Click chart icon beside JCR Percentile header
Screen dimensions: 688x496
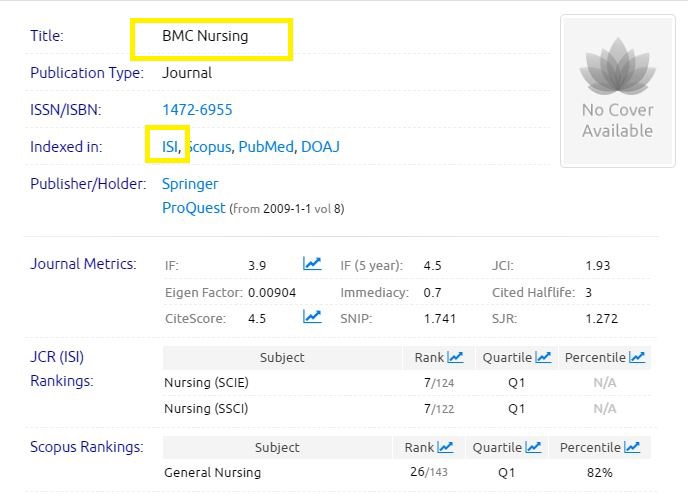tap(637, 357)
